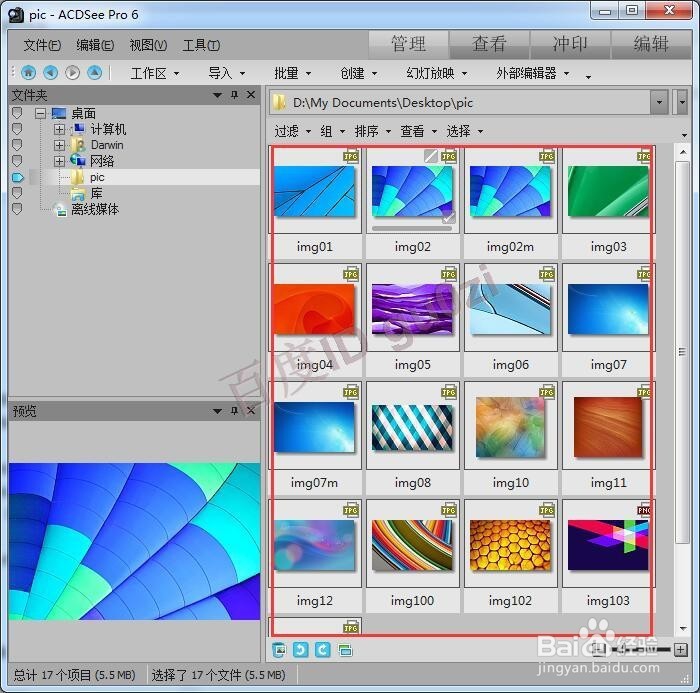
Task: Open the 批量 dropdown
Action: click(292, 73)
